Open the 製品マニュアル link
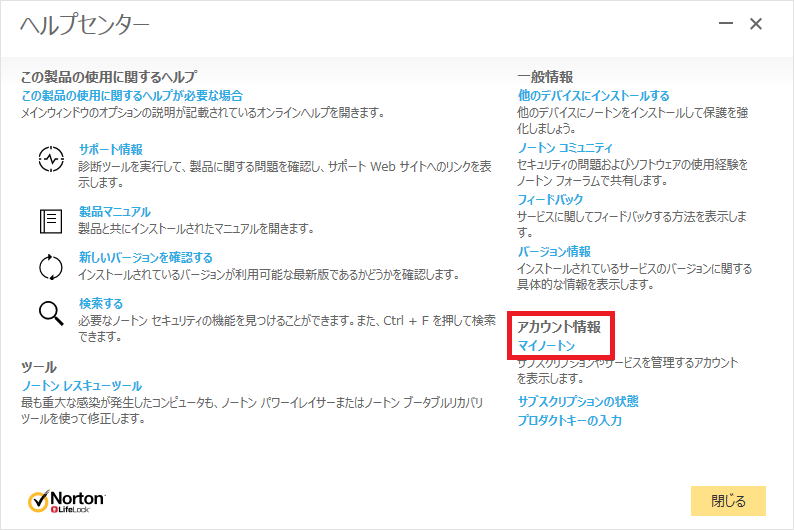The width and height of the screenshot is (794, 530). tap(114, 212)
